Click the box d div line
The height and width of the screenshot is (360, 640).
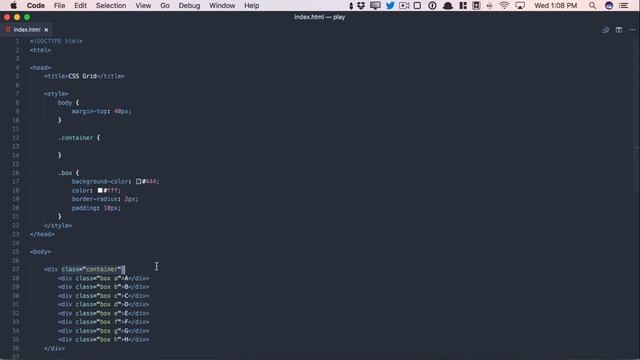(103, 304)
